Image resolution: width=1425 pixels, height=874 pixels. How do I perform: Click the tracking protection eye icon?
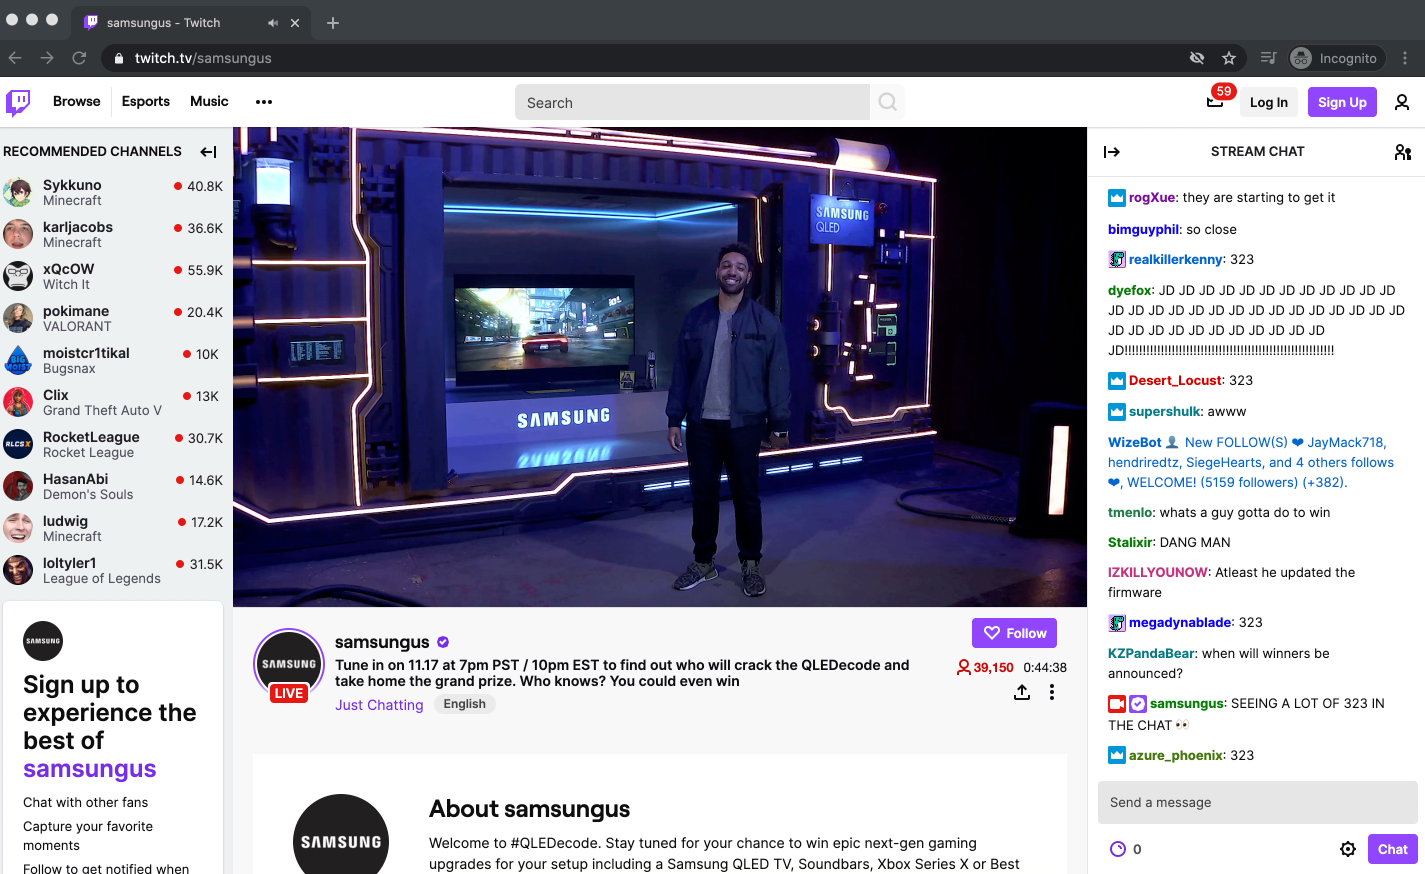(x=1197, y=58)
